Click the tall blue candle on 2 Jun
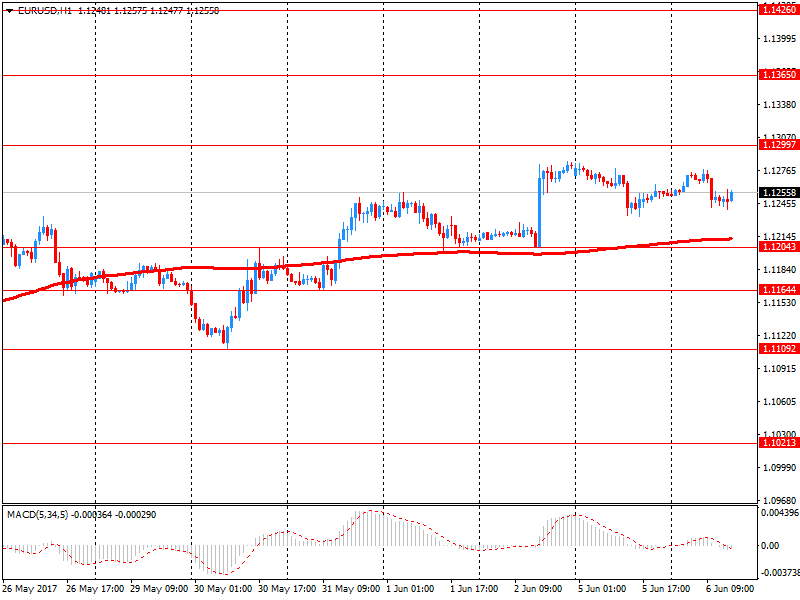The width and height of the screenshot is (800, 600). [539, 206]
